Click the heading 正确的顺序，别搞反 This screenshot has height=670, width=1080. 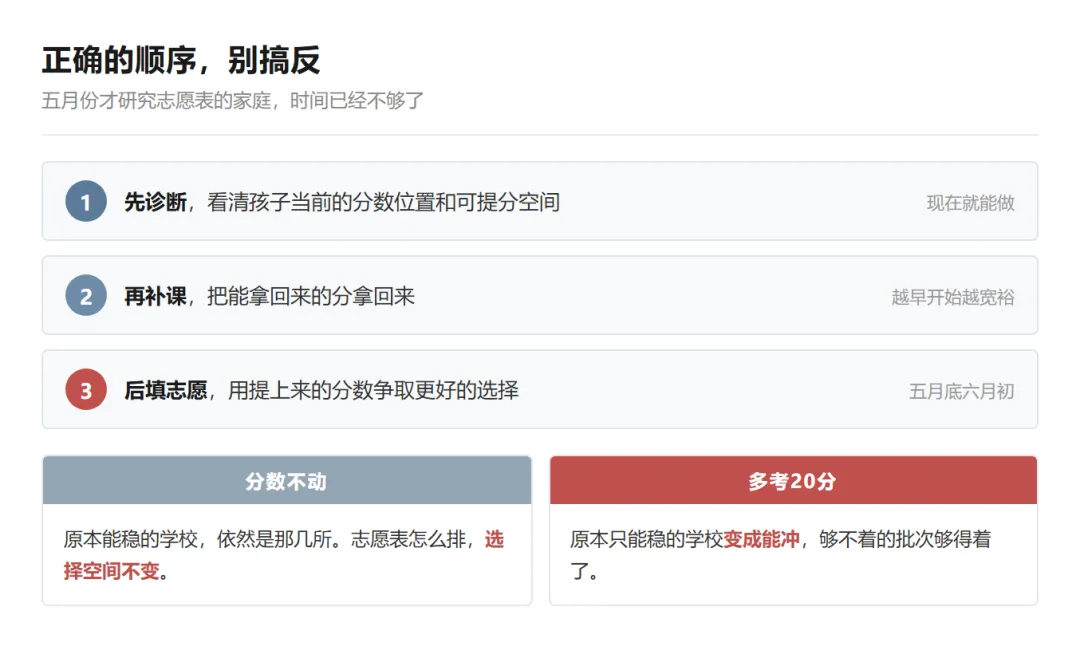181,60
